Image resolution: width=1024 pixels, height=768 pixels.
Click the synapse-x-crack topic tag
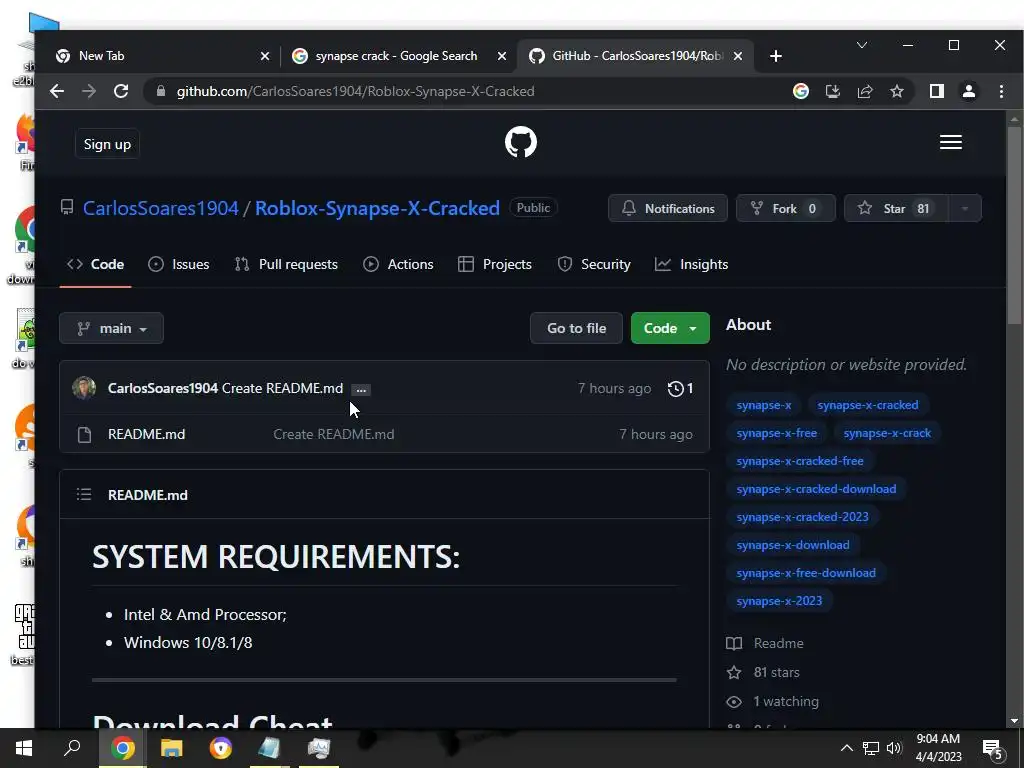point(887,433)
